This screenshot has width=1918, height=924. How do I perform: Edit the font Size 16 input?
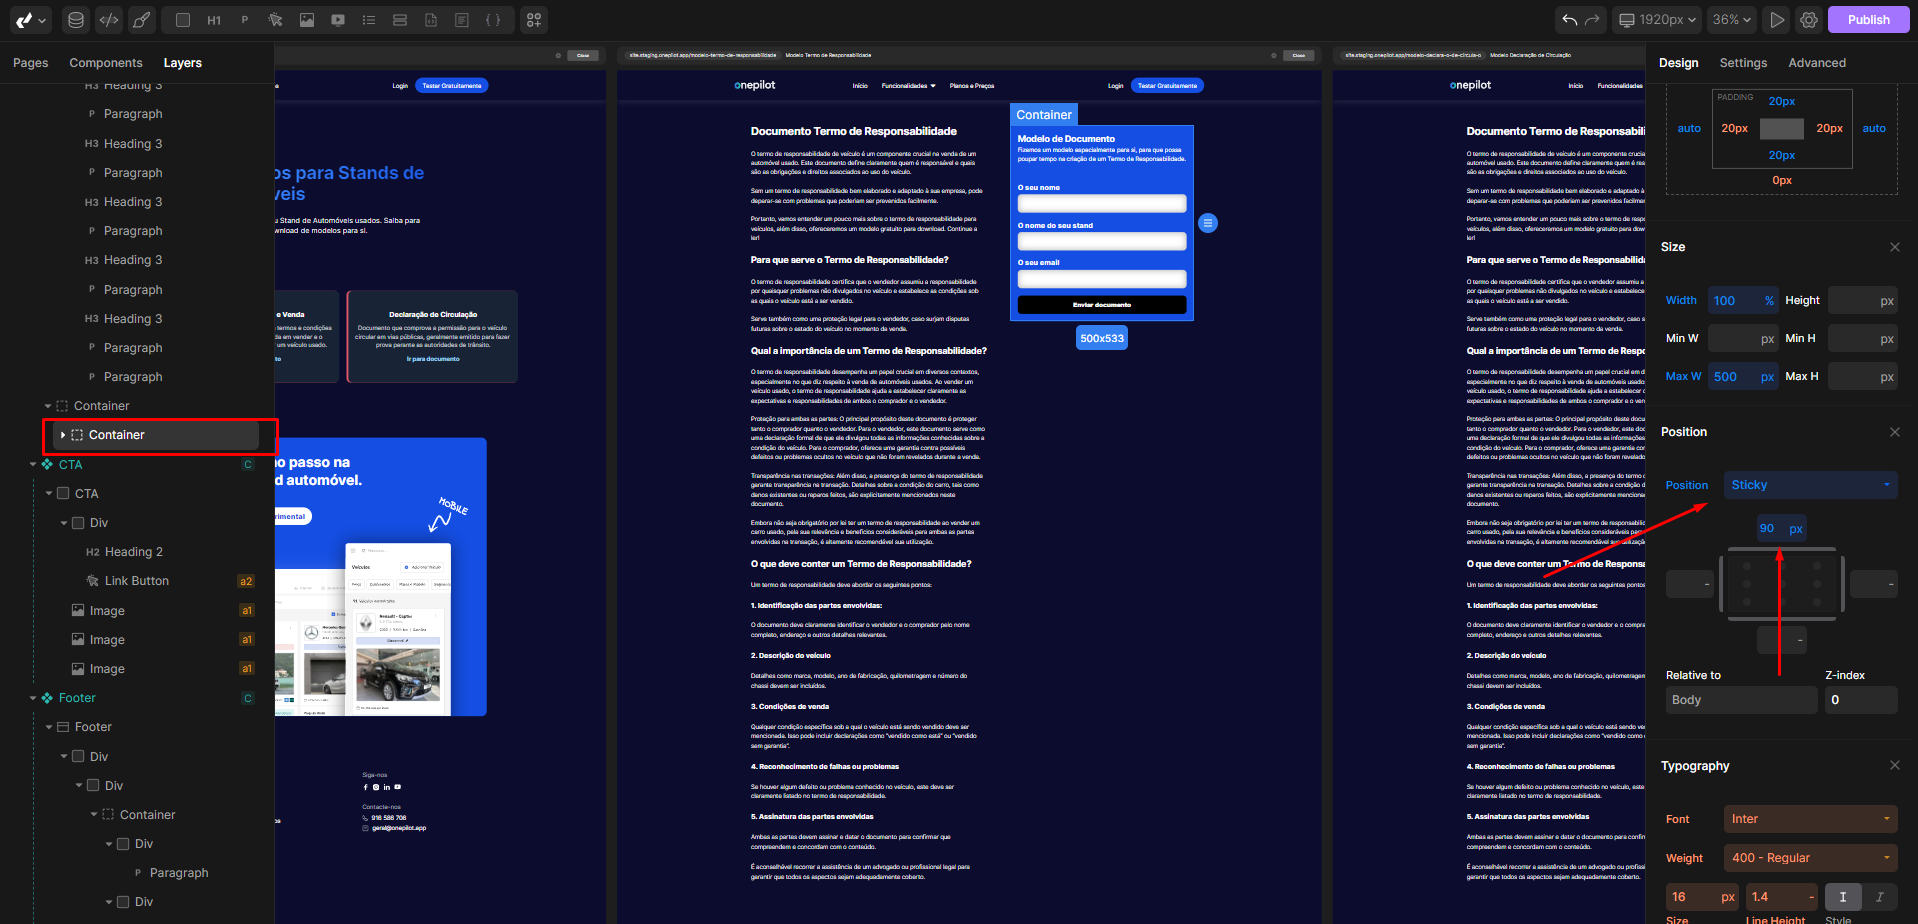point(1702,897)
